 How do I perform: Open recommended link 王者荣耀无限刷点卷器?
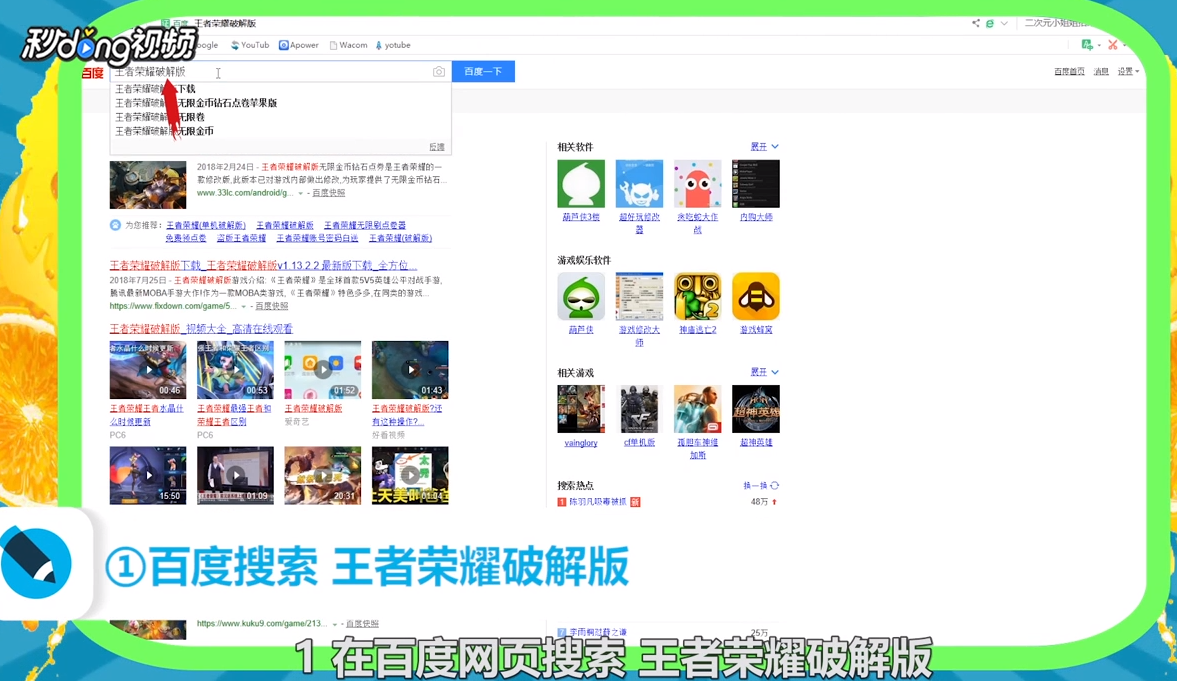(x=365, y=225)
